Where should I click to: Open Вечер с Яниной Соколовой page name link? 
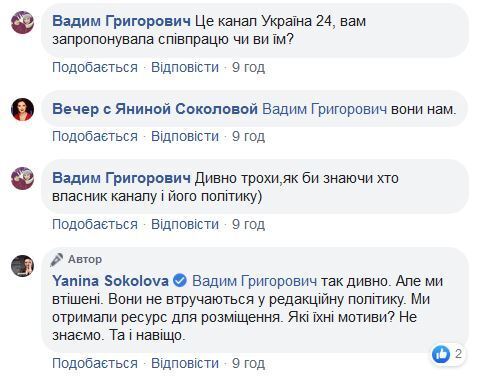tap(155, 109)
